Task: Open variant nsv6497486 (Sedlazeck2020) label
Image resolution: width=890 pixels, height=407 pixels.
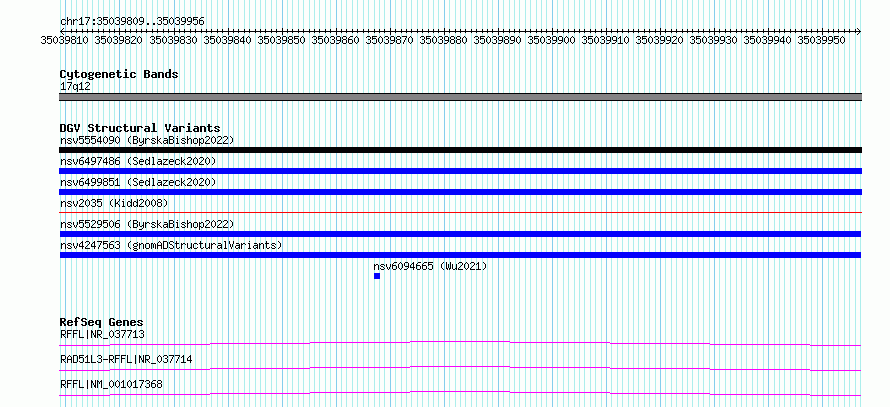Action: tap(138, 161)
